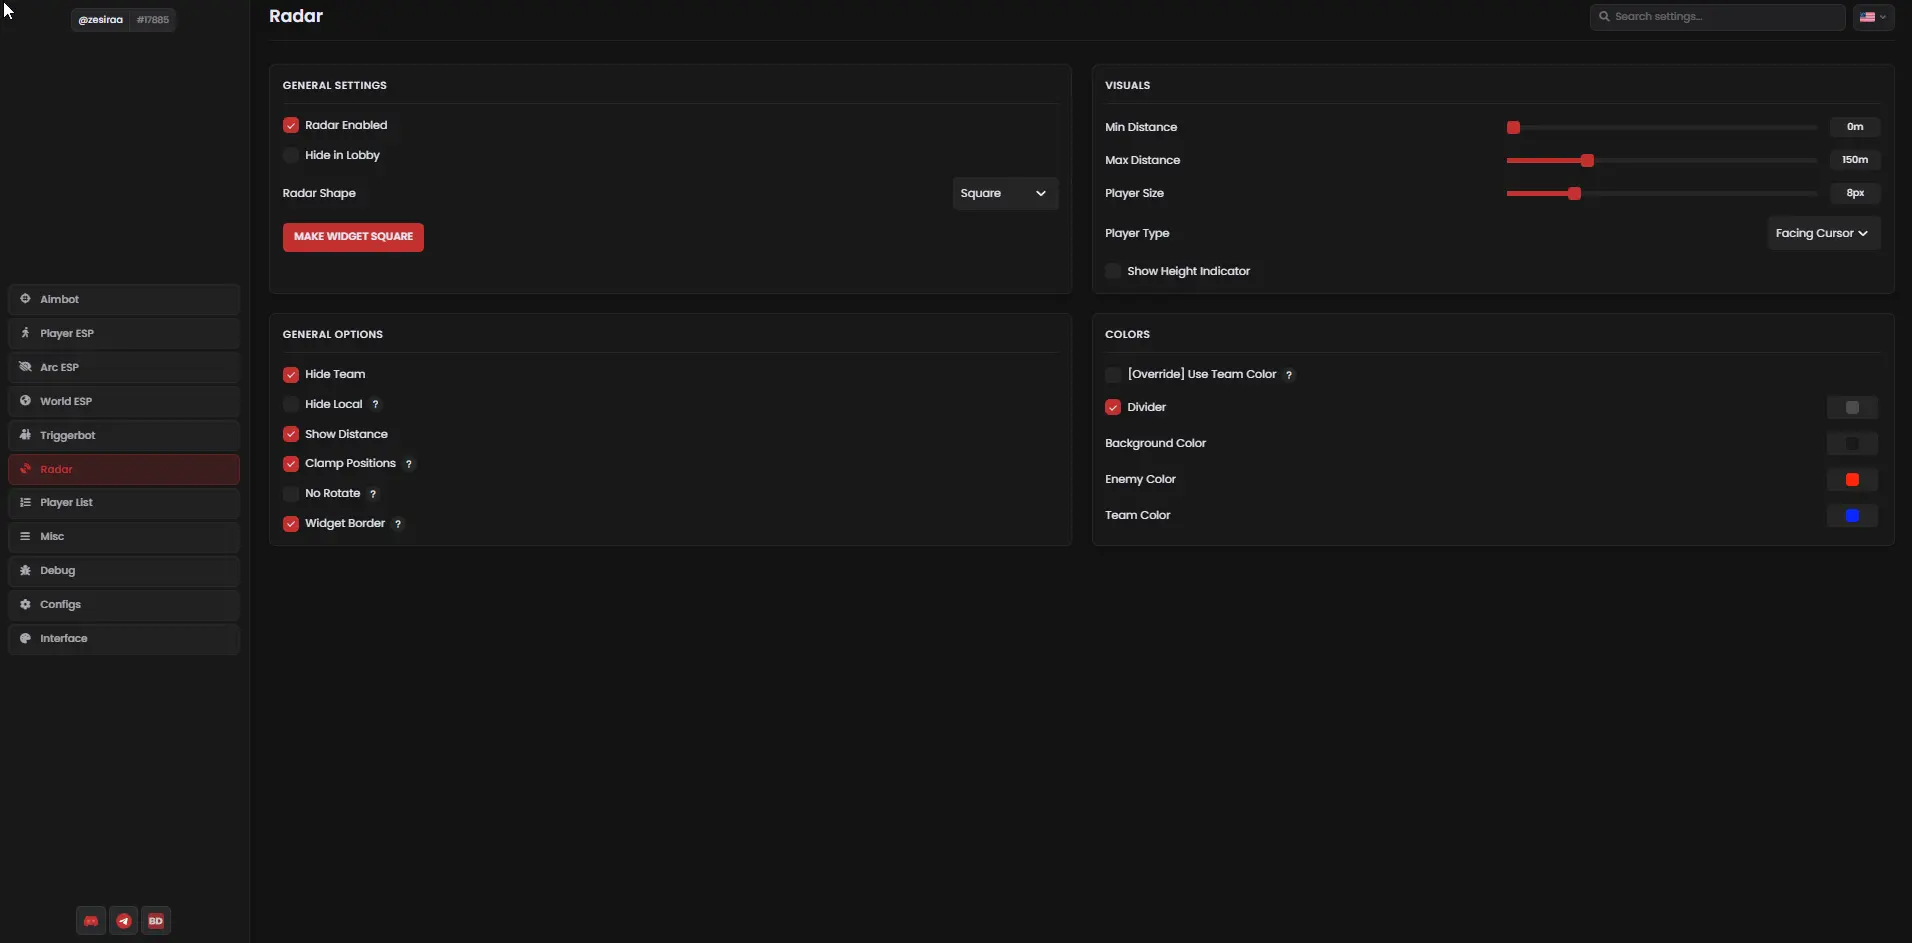Image resolution: width=1912 pixels, height=943 pixels.
Task: Expand the Player Type Facing Cursor dropdown
Action: pos(1823,233)
